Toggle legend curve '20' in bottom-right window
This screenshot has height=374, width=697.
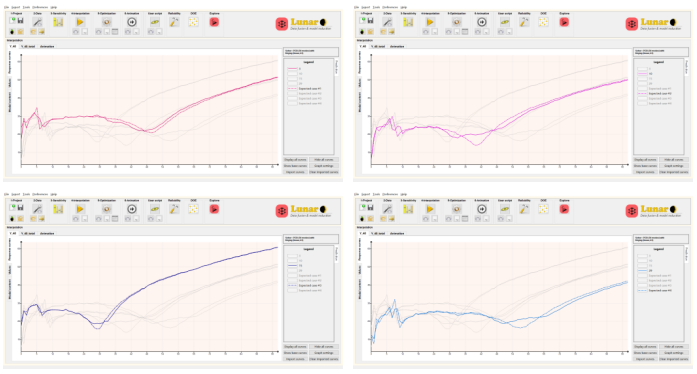(x=650, y=270)
